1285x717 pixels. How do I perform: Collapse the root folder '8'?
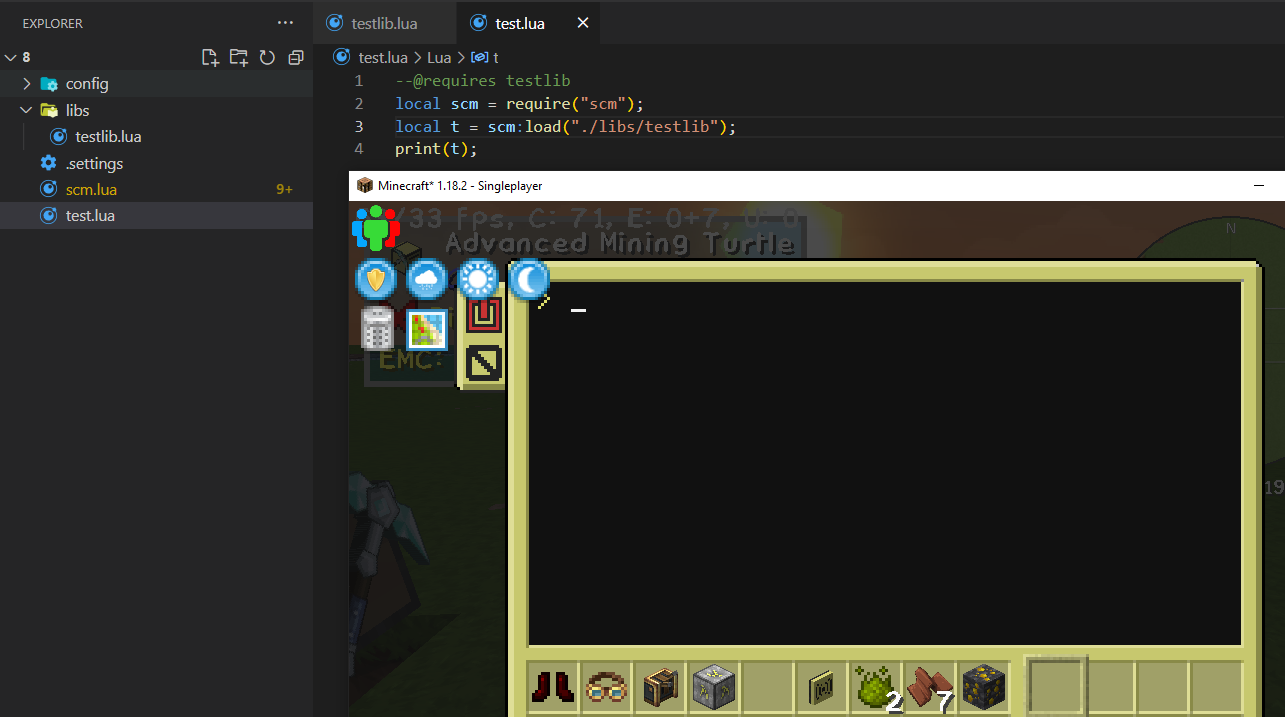click(x=11, y=58)
